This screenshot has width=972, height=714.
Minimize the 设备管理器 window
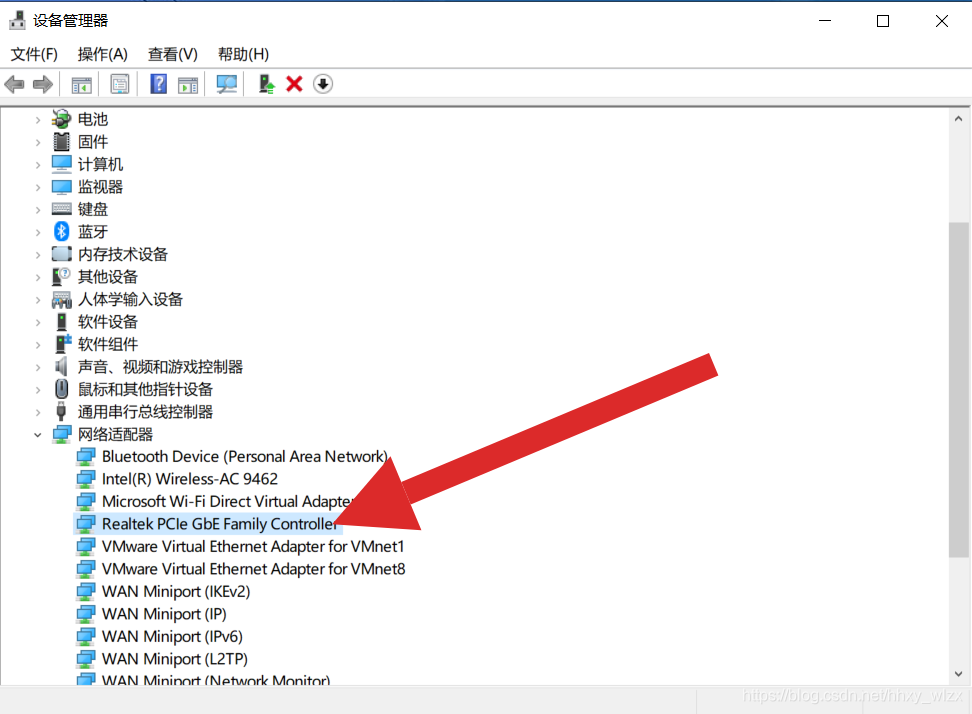click(824, 21)
